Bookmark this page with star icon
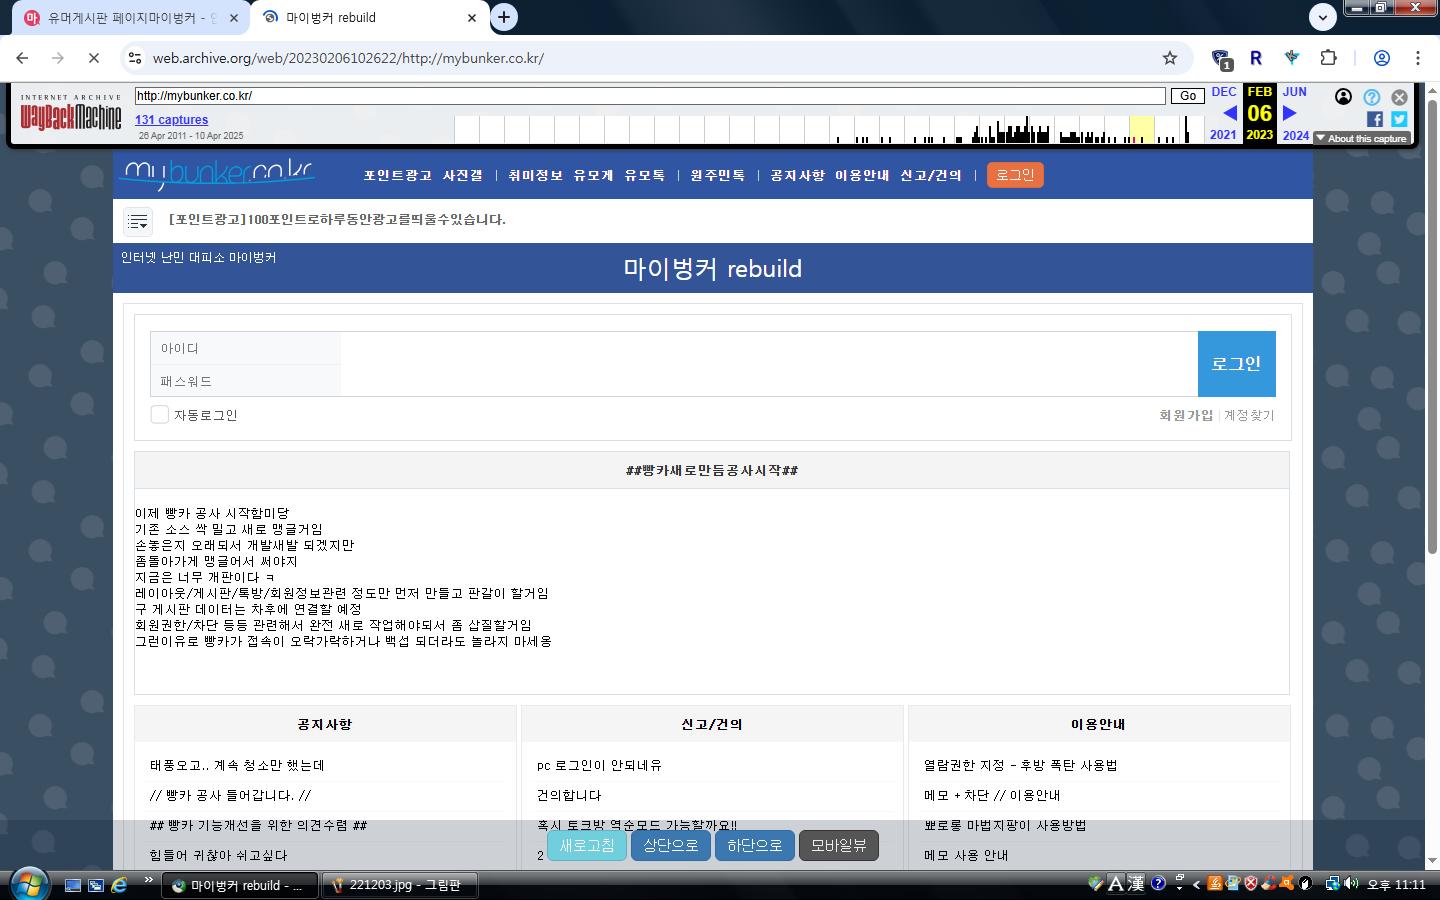The width and height of the screenshot is (1440, 900). click(1169, 58)
